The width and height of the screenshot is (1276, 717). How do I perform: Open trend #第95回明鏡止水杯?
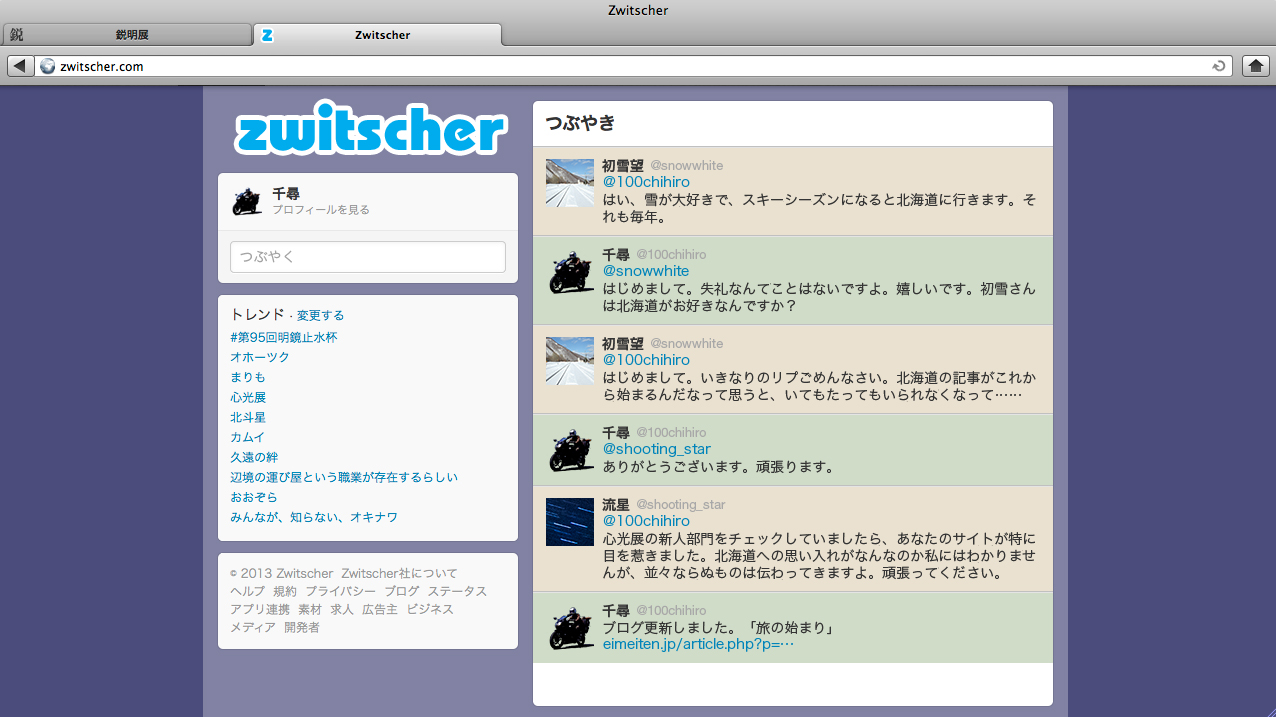[284, 337]
